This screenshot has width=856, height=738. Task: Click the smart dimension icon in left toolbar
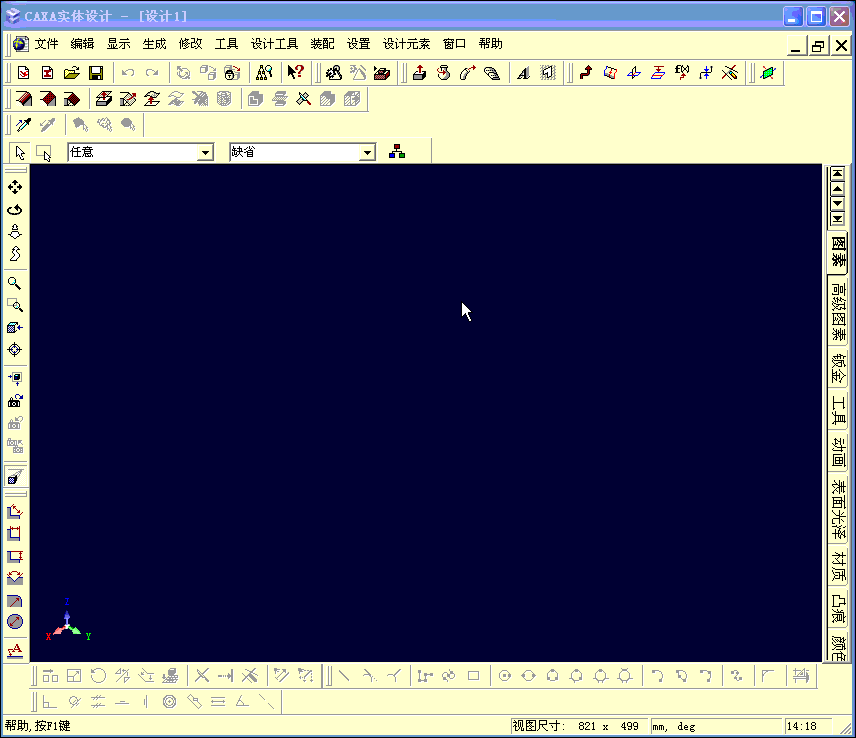pyautogui.click(x=15, y=511)
